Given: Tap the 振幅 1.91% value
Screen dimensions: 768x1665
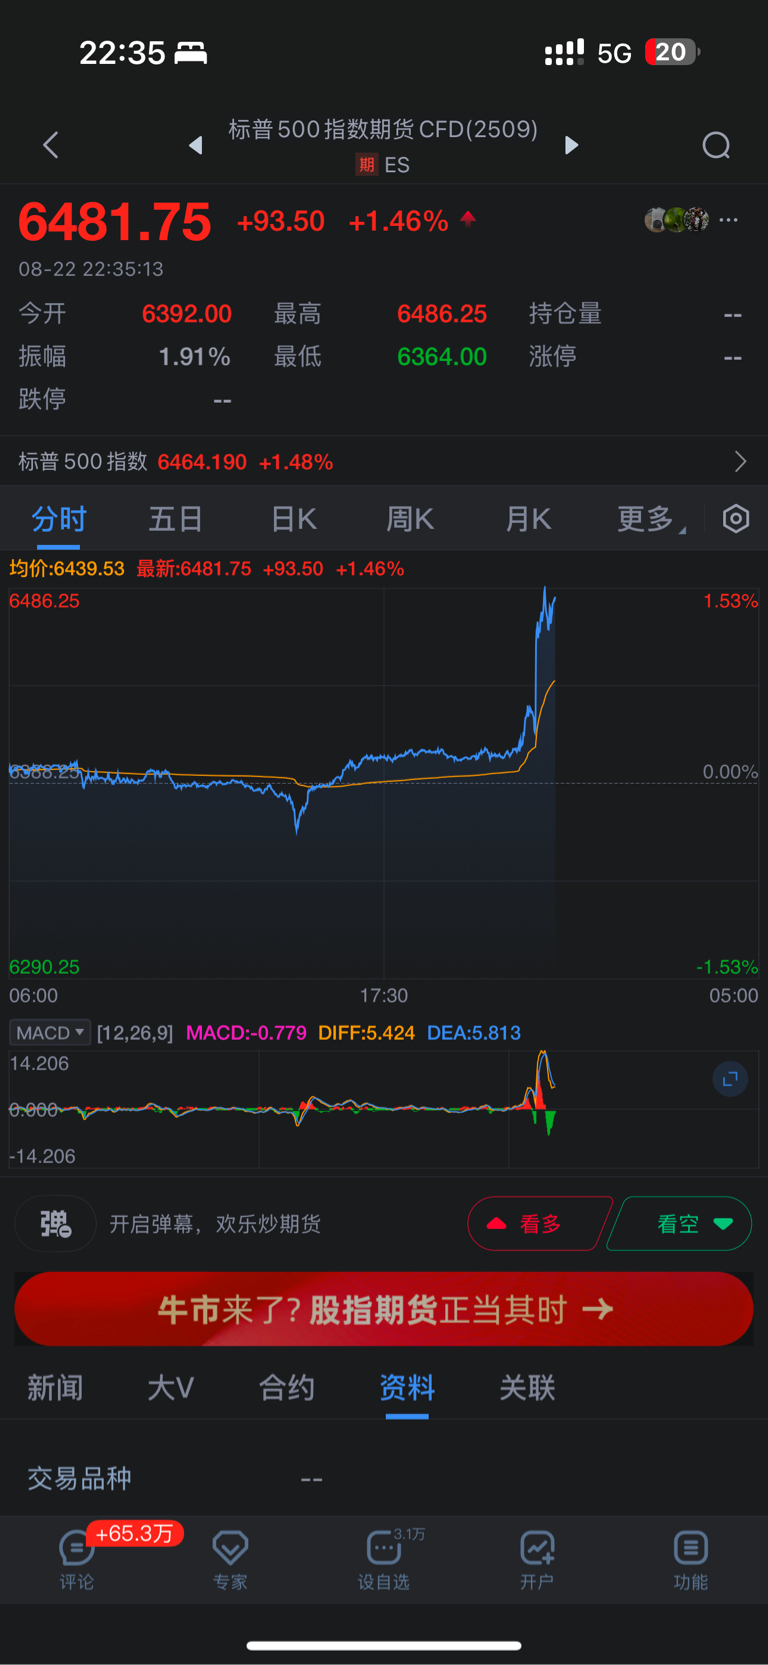Looking at the screenshot, I should coord(195,357).
